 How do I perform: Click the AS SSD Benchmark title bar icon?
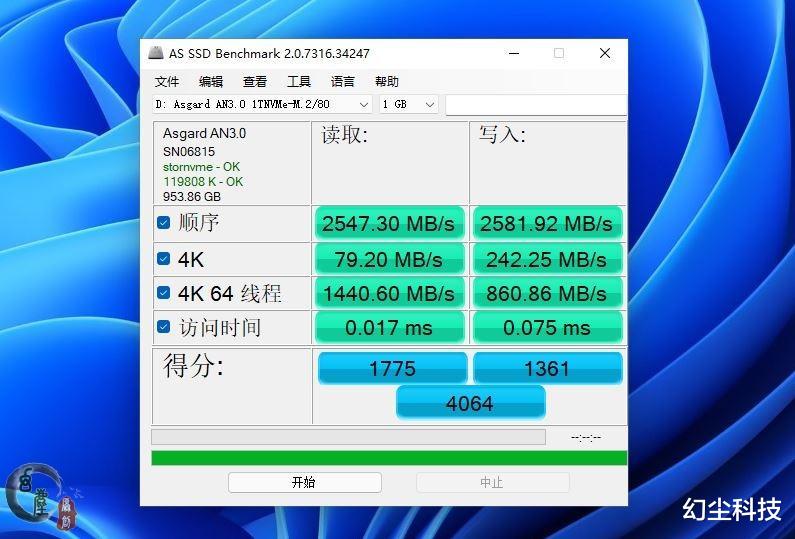tap(156, 53)
